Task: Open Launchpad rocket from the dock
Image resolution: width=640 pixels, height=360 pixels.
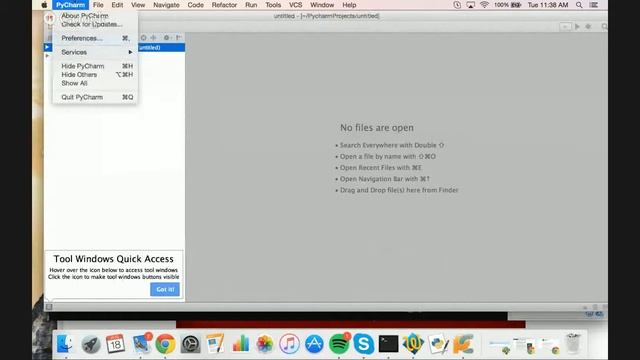Action: pos(91,344)
